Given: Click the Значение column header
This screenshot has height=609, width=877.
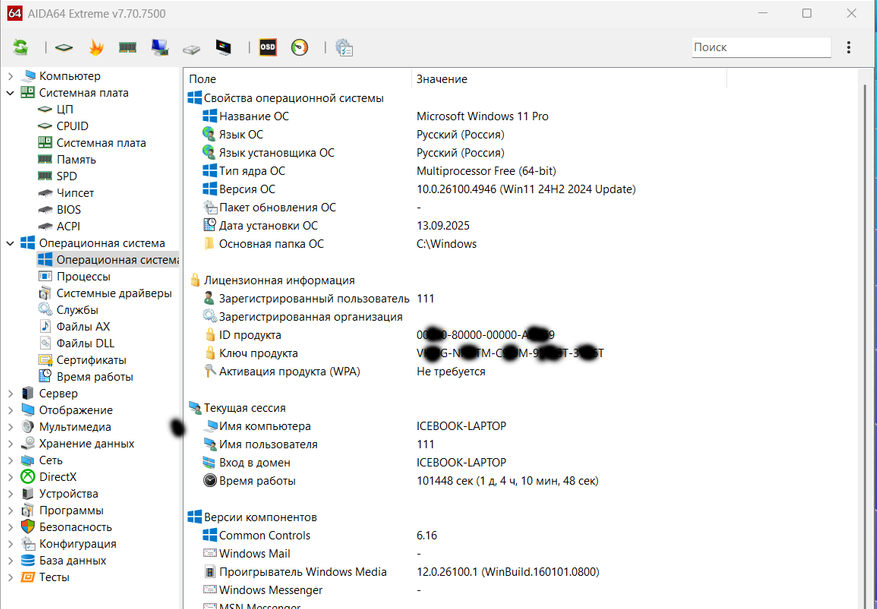Looking at the screenshot, I should pyautogui.click(x=441, y=79).
